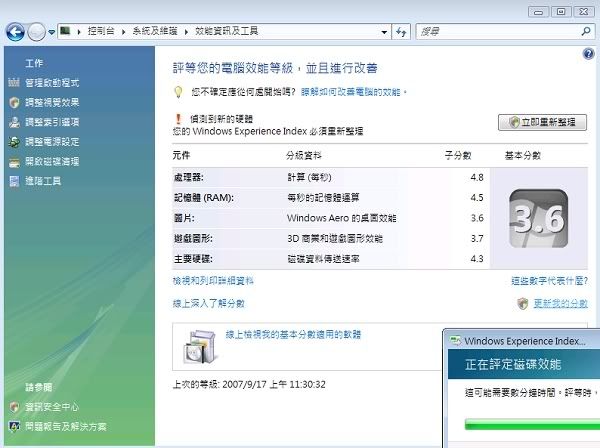Select the 控制台 breadcrumb
This screenshot has width=600, height=448.
pos(101,31)
